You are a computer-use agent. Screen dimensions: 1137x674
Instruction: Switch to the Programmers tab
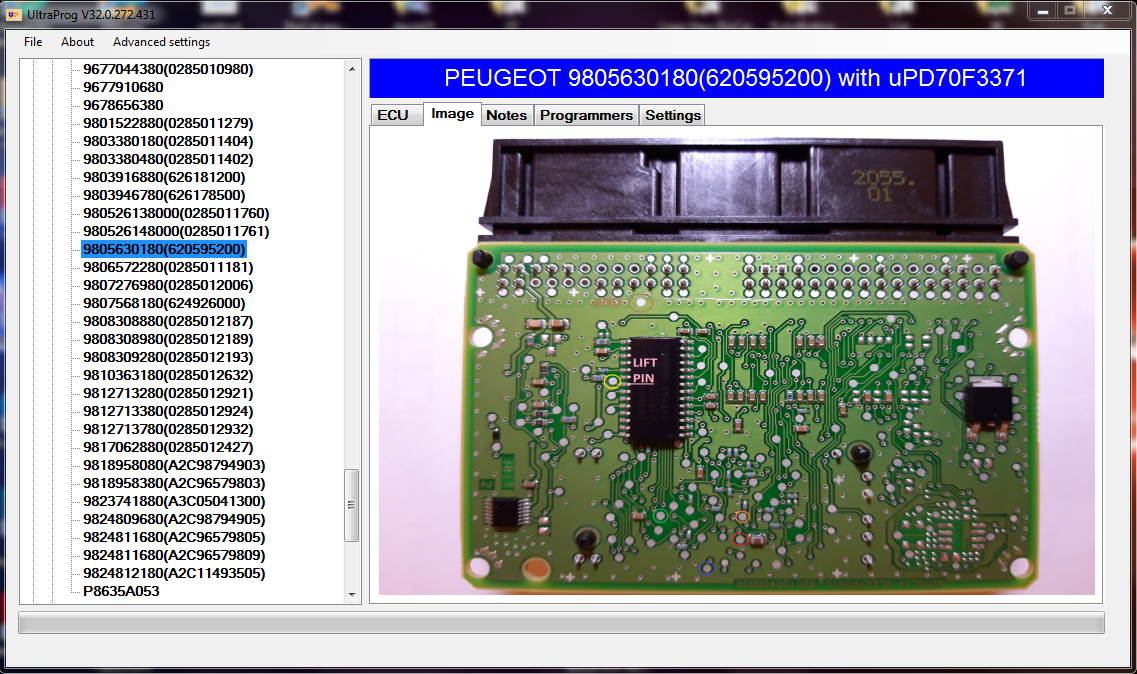(586, 115)
